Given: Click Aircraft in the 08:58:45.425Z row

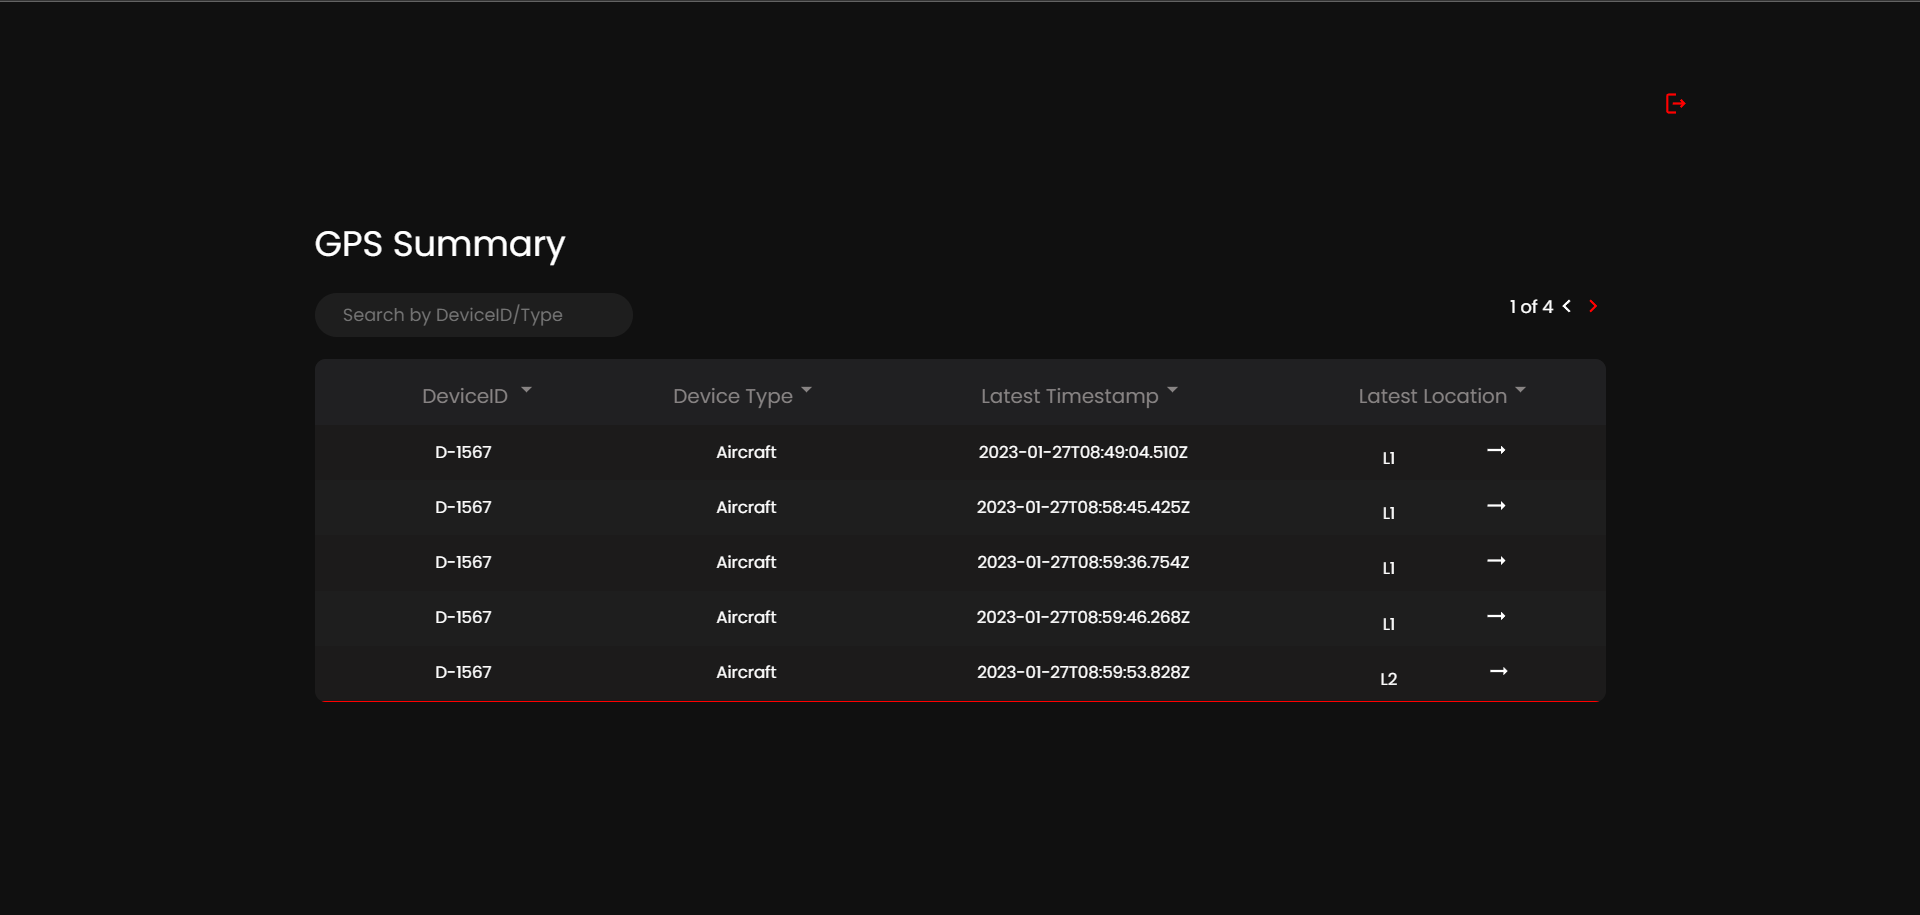Looking at the screenshot, I should (x=746, y=507).
